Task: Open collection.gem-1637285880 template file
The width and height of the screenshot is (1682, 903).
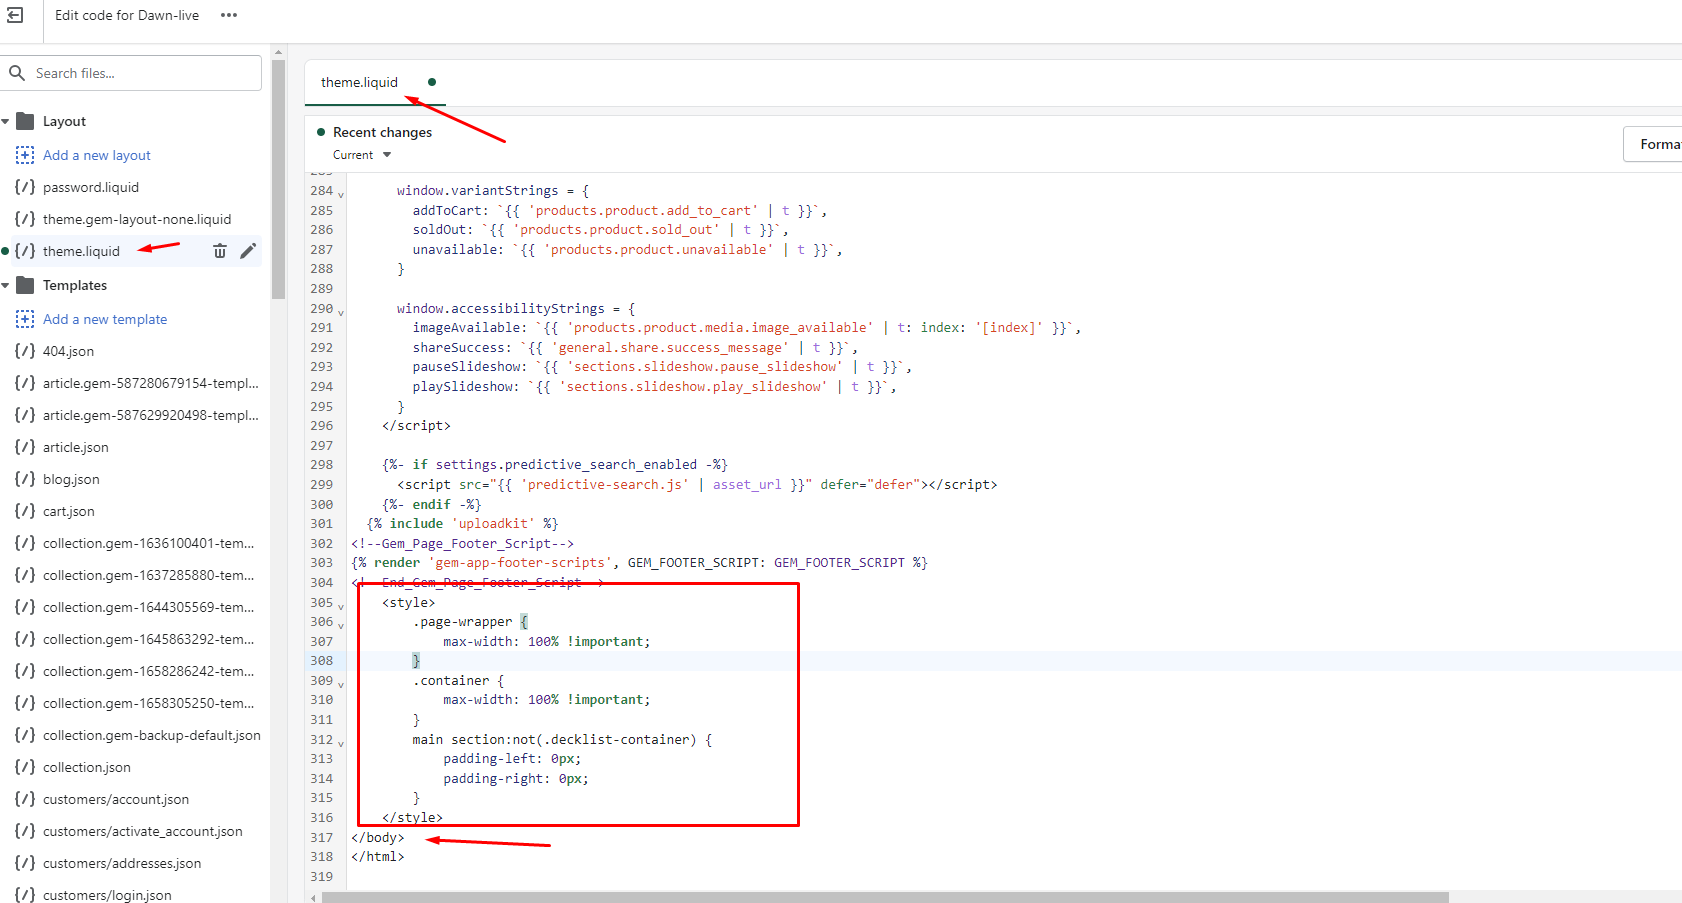Action: pyautogui.click(x=149, y=575)
